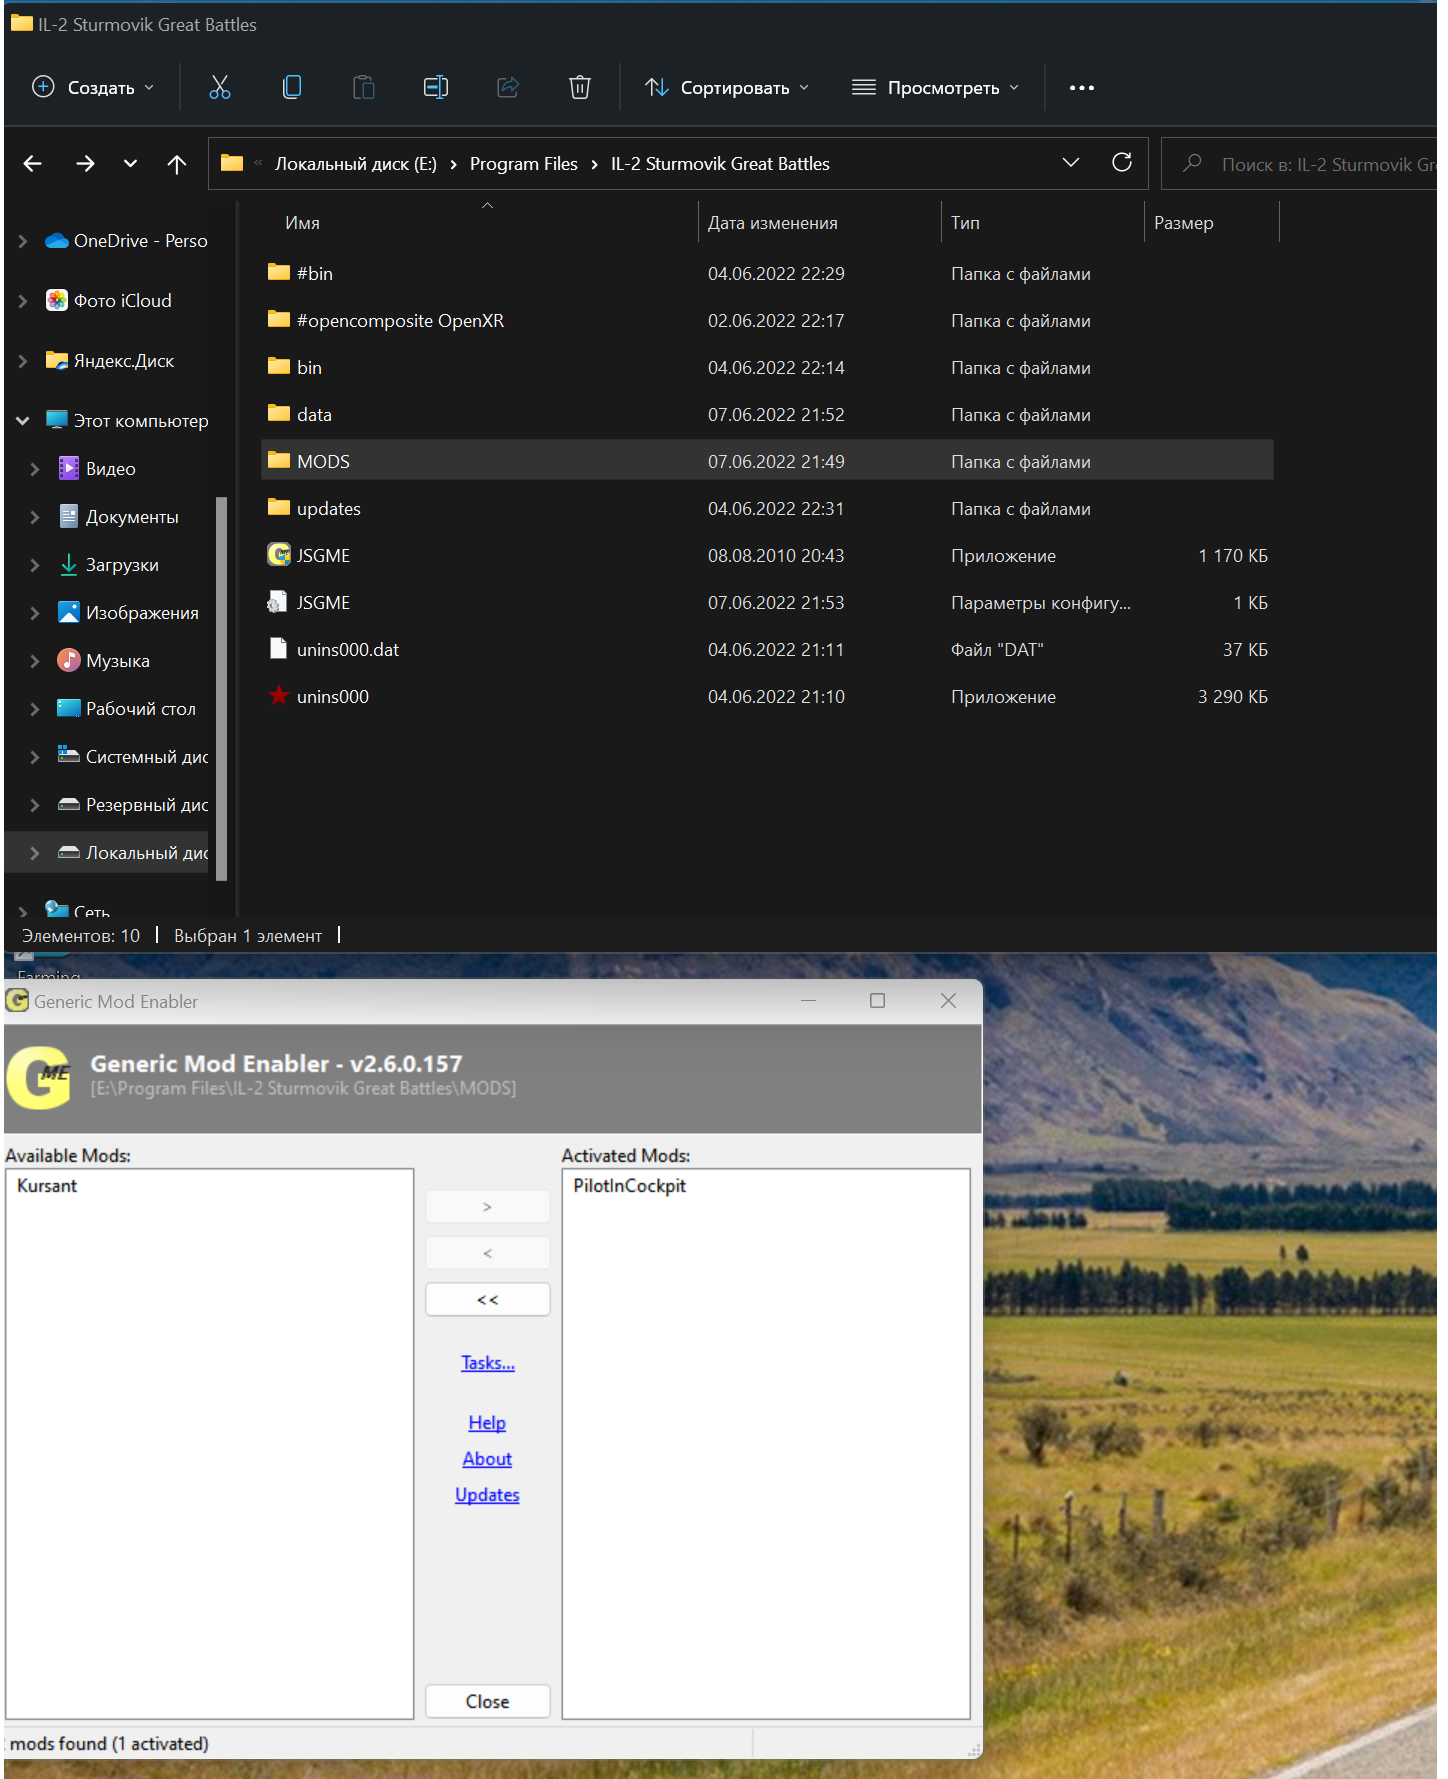This screenshot has width=1448, height=1779.
Task: Click the Rename icon in Explorer toolbar
Action: pyautogui.click(x=436, y=88)
